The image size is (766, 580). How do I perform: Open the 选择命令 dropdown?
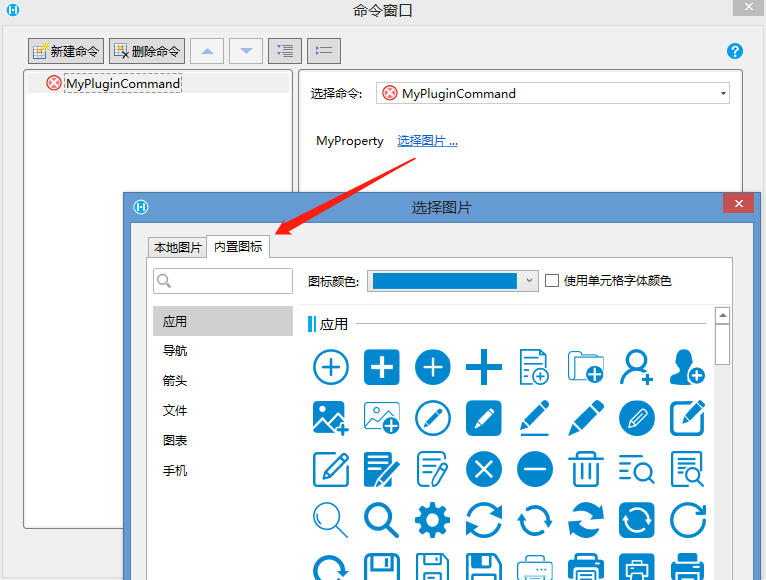click(x=553, y=93)
